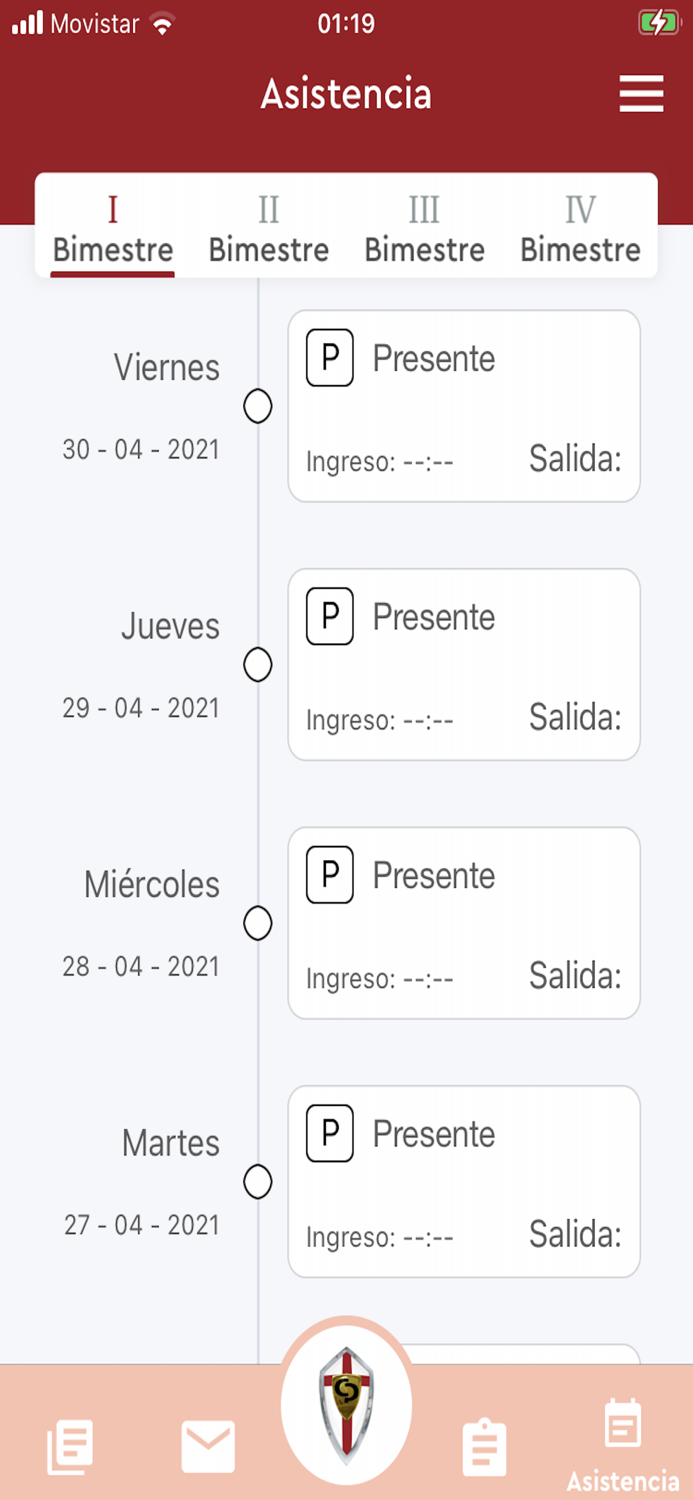Toggle the timeline marker for Martes 27-04-2021
The height and width of the screenshot is (1500, 693).
258,1181
